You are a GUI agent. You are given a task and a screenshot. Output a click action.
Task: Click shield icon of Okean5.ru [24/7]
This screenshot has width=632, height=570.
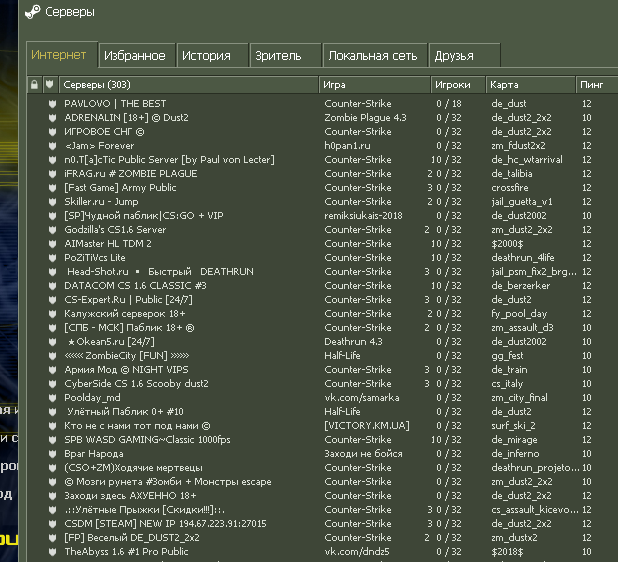pyautogui.click(x=52, y=342)
